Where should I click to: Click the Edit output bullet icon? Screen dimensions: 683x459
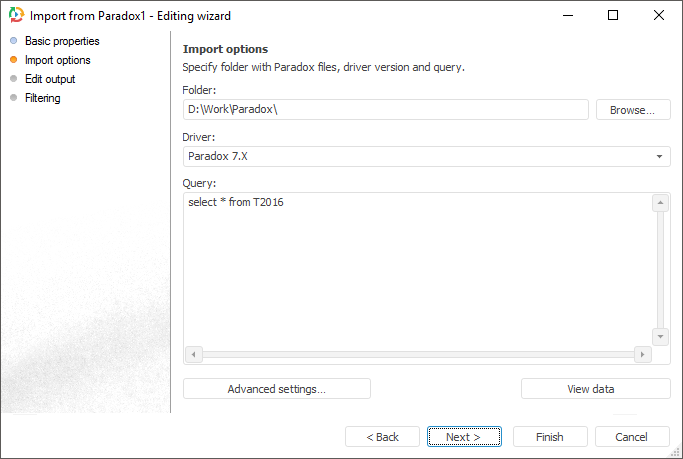[x=13, y=79]
